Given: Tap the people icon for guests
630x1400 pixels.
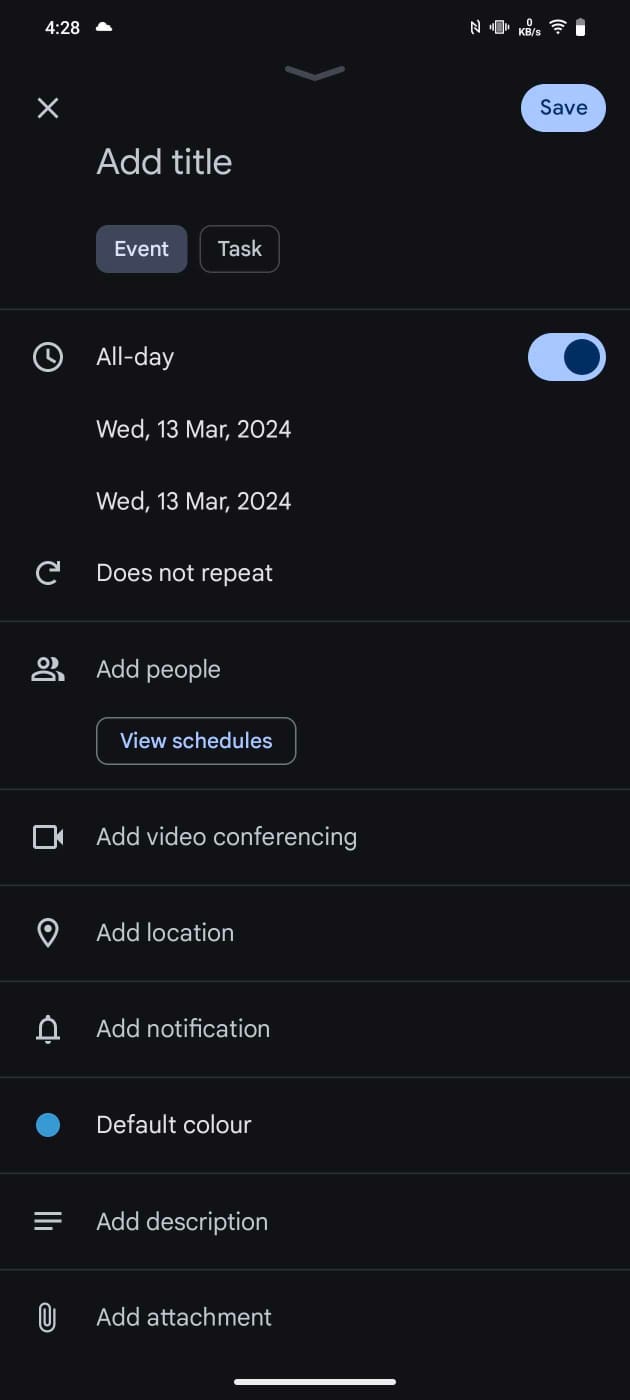Looking at the screenshot, I should [47, 669].
